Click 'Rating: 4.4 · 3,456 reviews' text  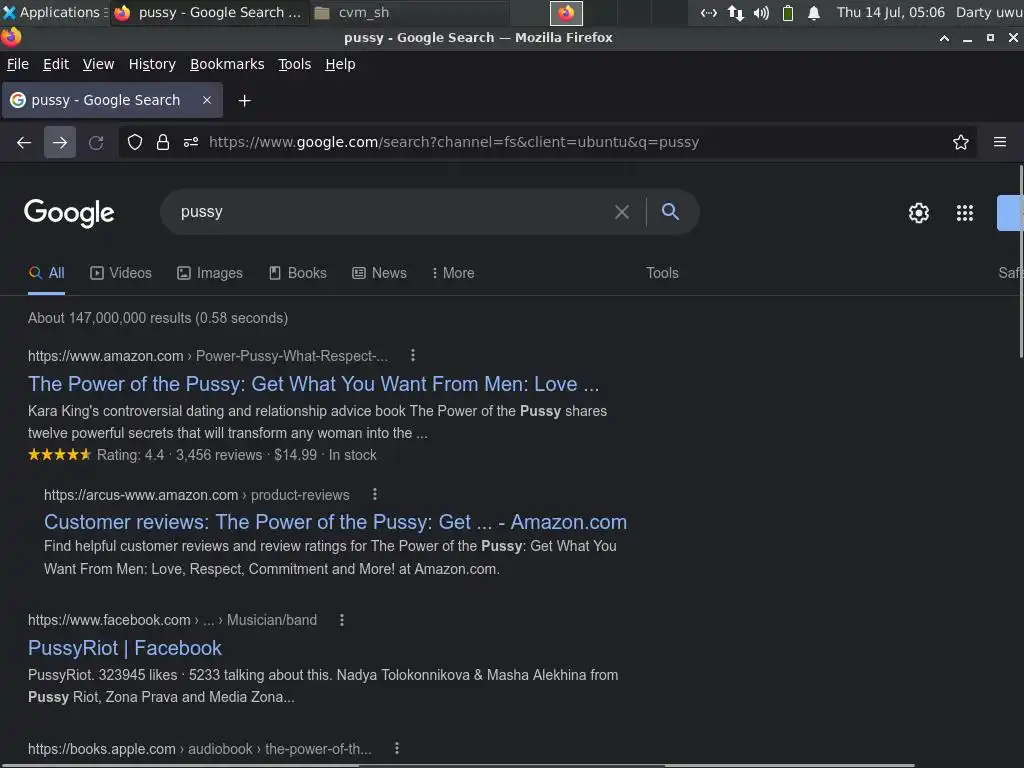tap(180, 455)
